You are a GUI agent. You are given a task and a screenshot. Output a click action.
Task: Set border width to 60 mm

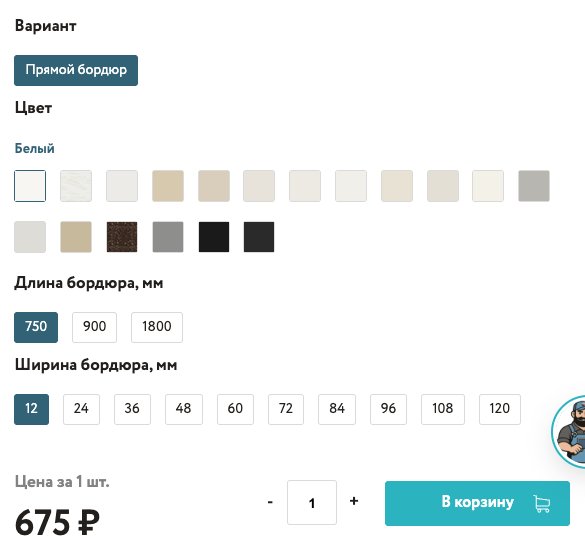coord(235,409)
